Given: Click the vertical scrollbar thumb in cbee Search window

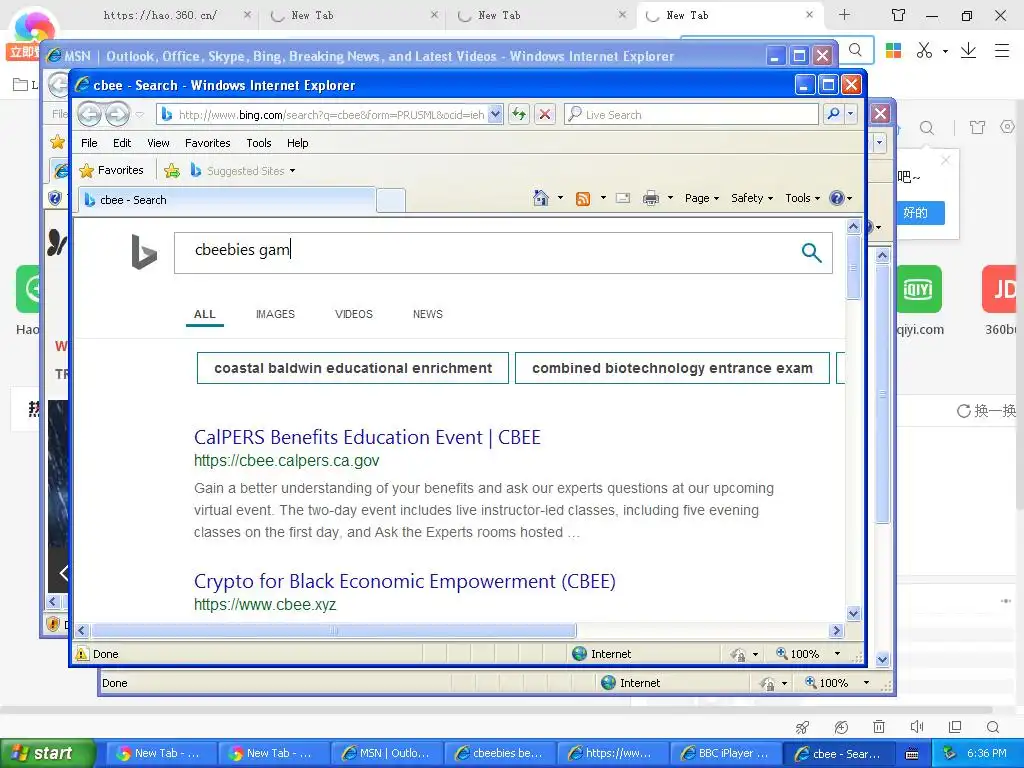Looking at the screenshot, I should (854, 267).
